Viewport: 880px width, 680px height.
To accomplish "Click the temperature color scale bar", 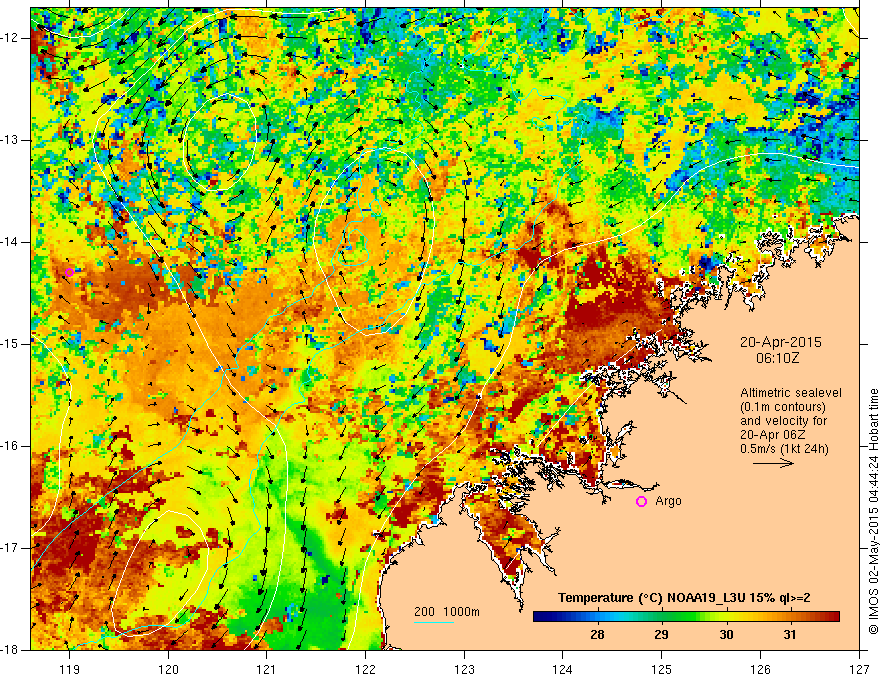I will pos(686,617).
